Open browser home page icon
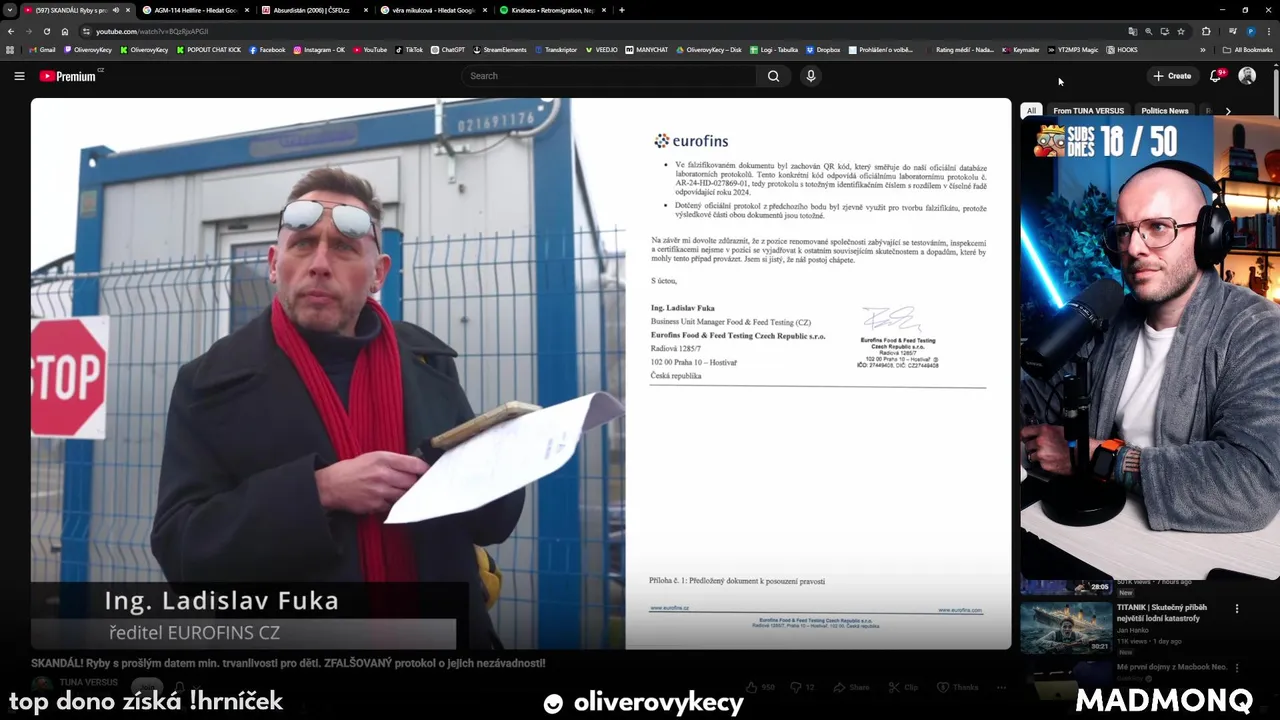Image resolution: width=1280 pixels, height=720 pixels. (65, 31)
